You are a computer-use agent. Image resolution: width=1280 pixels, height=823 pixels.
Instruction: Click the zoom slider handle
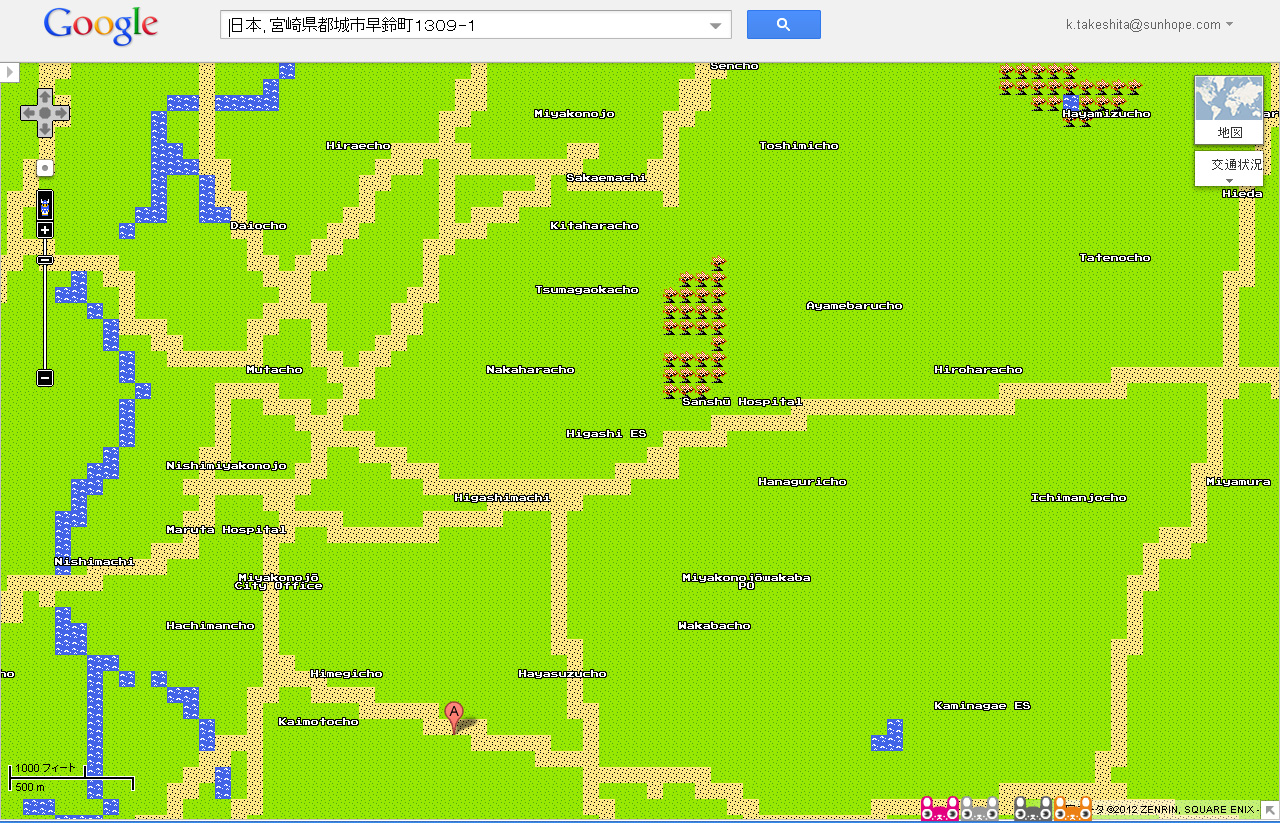[45, 260]
